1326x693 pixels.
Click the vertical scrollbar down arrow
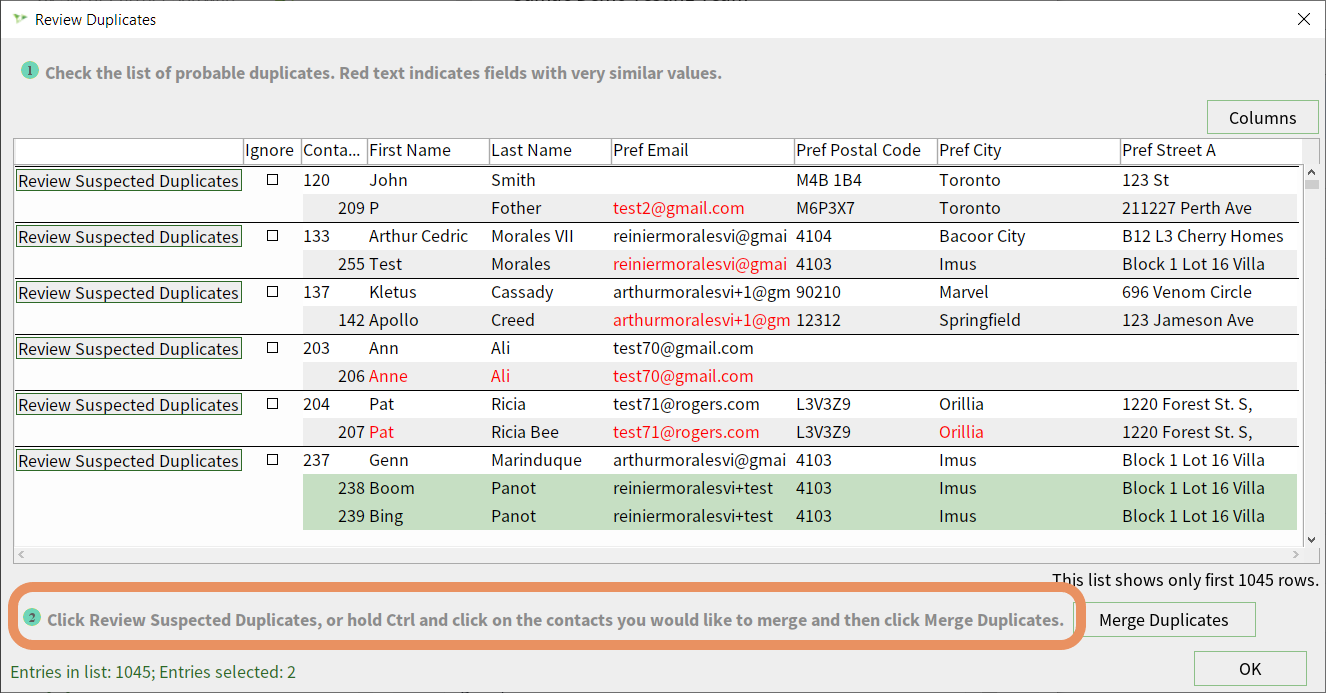point(1312,540)
